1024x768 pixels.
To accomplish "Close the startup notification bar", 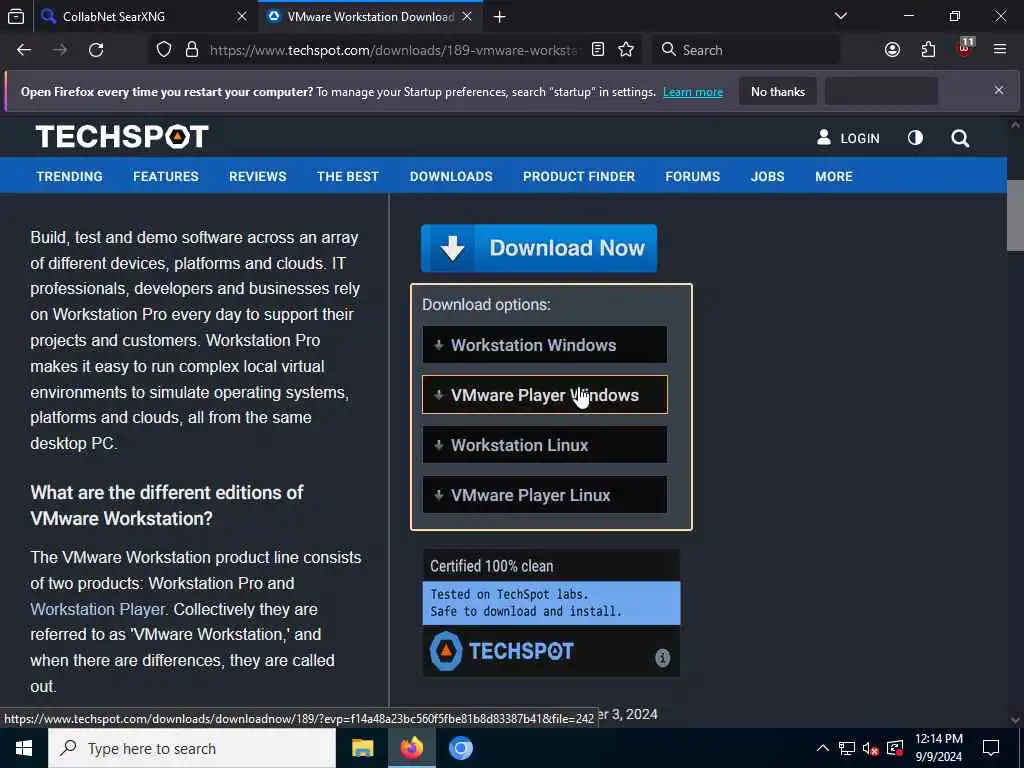I will point(999,90).
